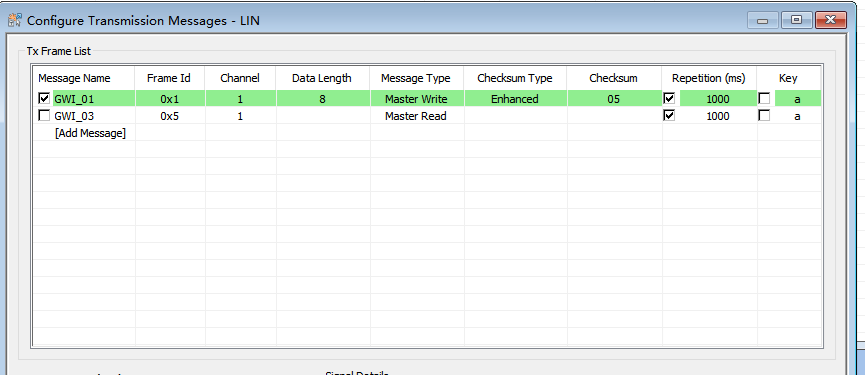Select the Message Name column header
The width and height of the screenshot is (865, 375).
84,78
